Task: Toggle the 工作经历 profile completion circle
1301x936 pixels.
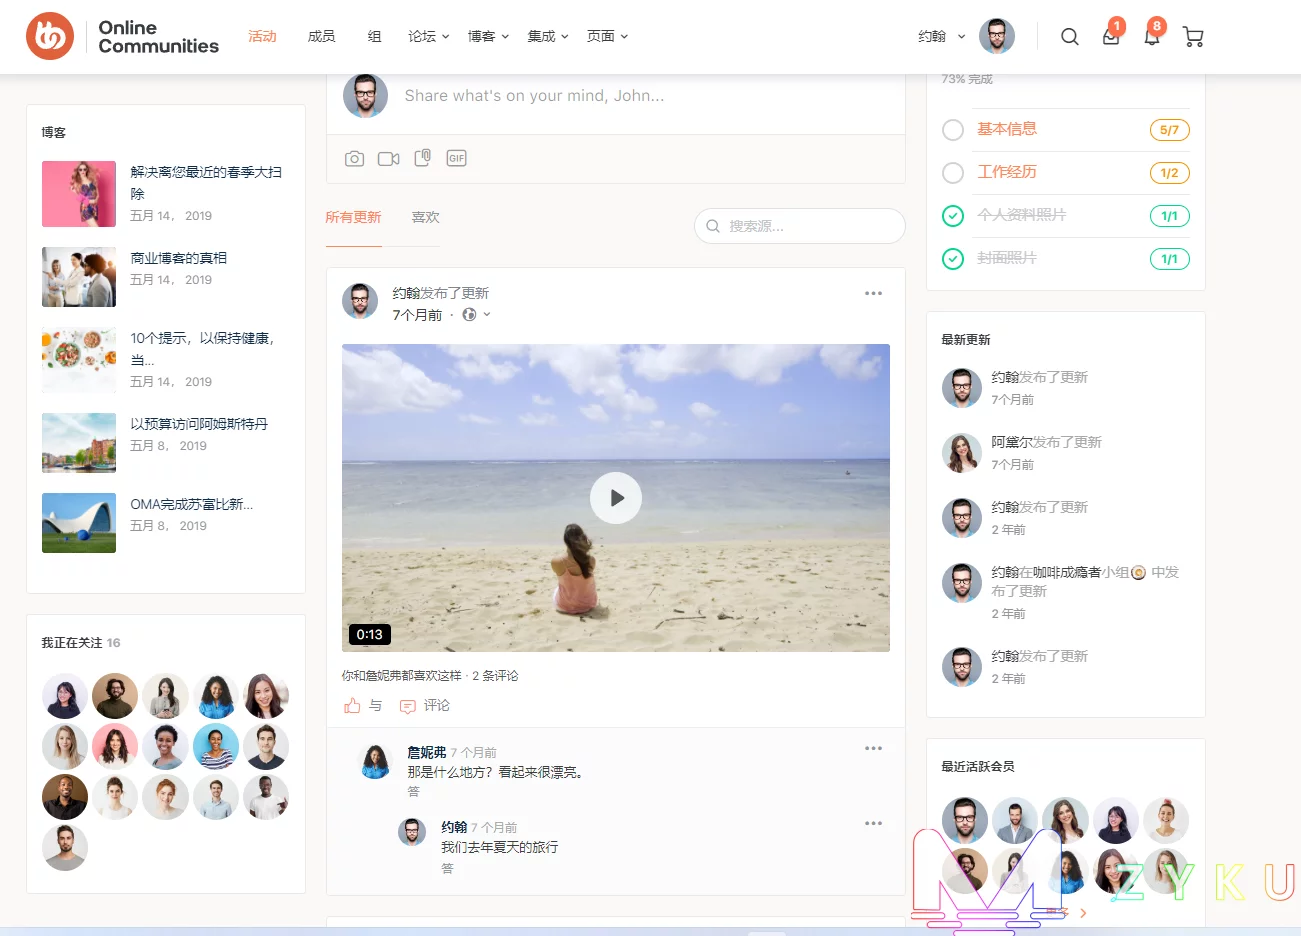Action: (x=953, y=173)
